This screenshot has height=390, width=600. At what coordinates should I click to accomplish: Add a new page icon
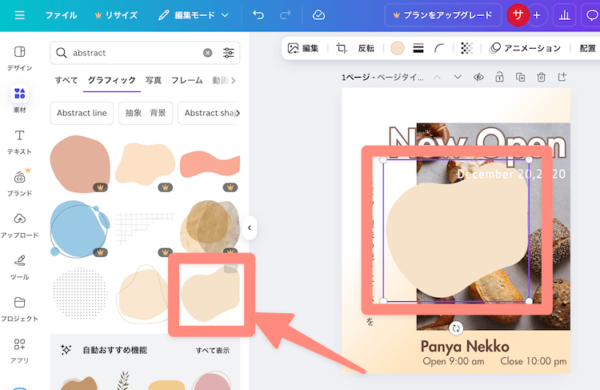point(562,77)
